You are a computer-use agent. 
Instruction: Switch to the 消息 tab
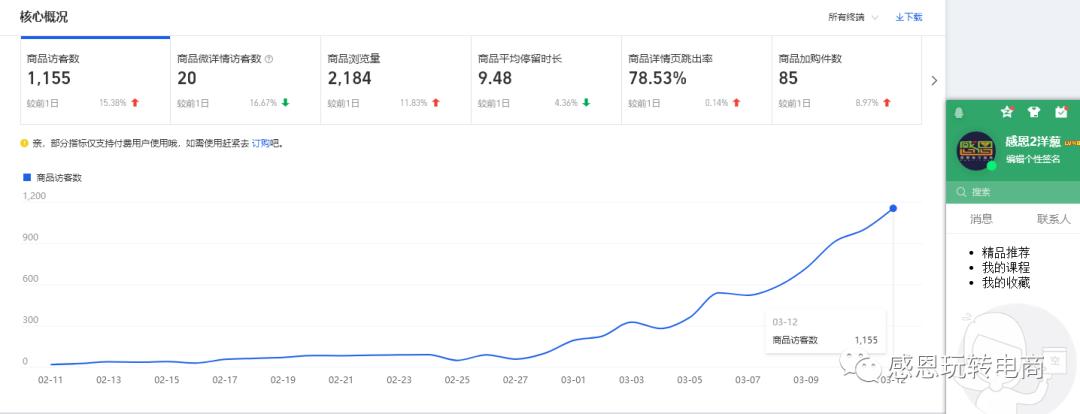coord(982,219)
